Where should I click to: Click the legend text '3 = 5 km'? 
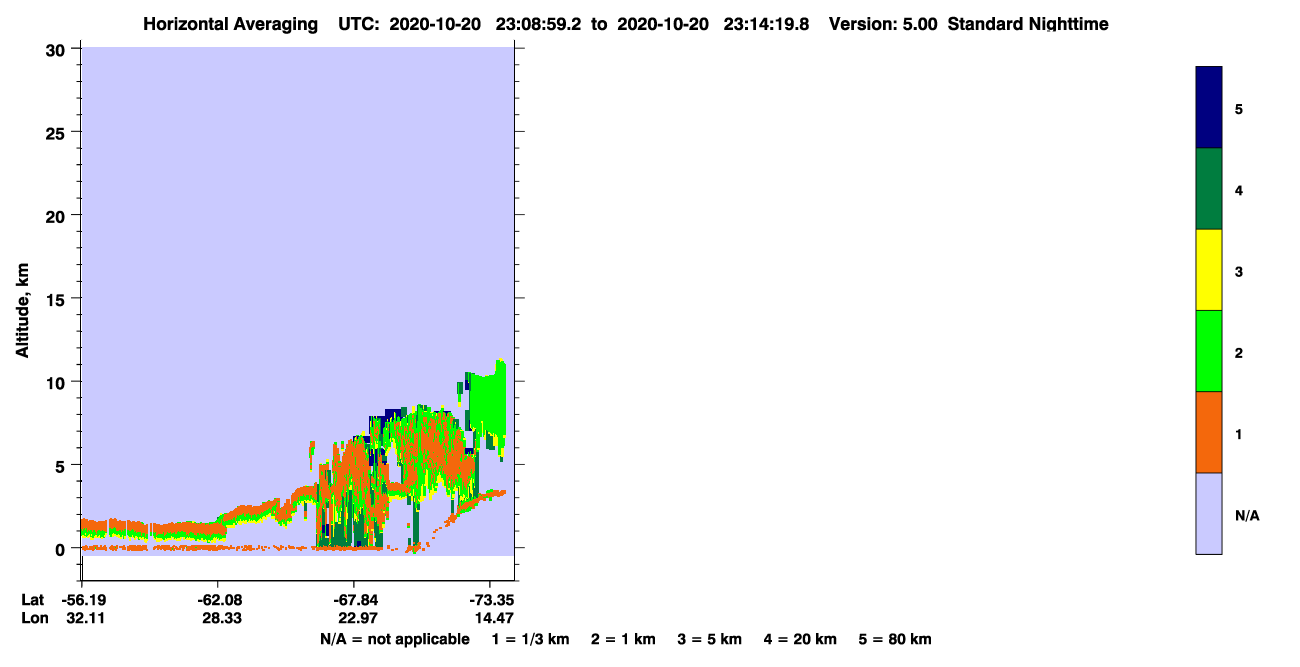[x=709, y=639]
